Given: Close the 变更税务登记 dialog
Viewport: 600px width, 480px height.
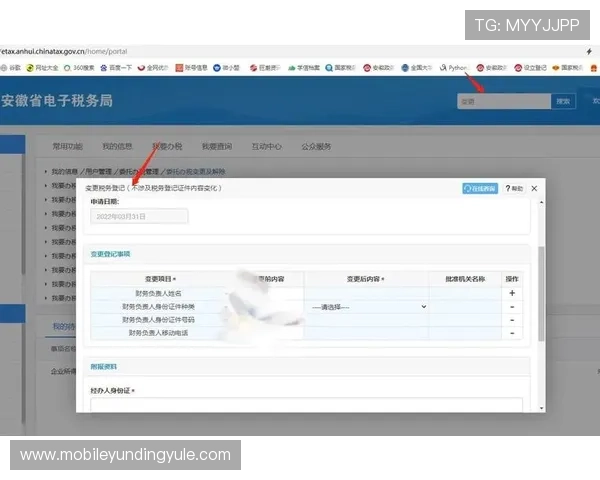Looking at the screenshot, I should click(534, 188).
